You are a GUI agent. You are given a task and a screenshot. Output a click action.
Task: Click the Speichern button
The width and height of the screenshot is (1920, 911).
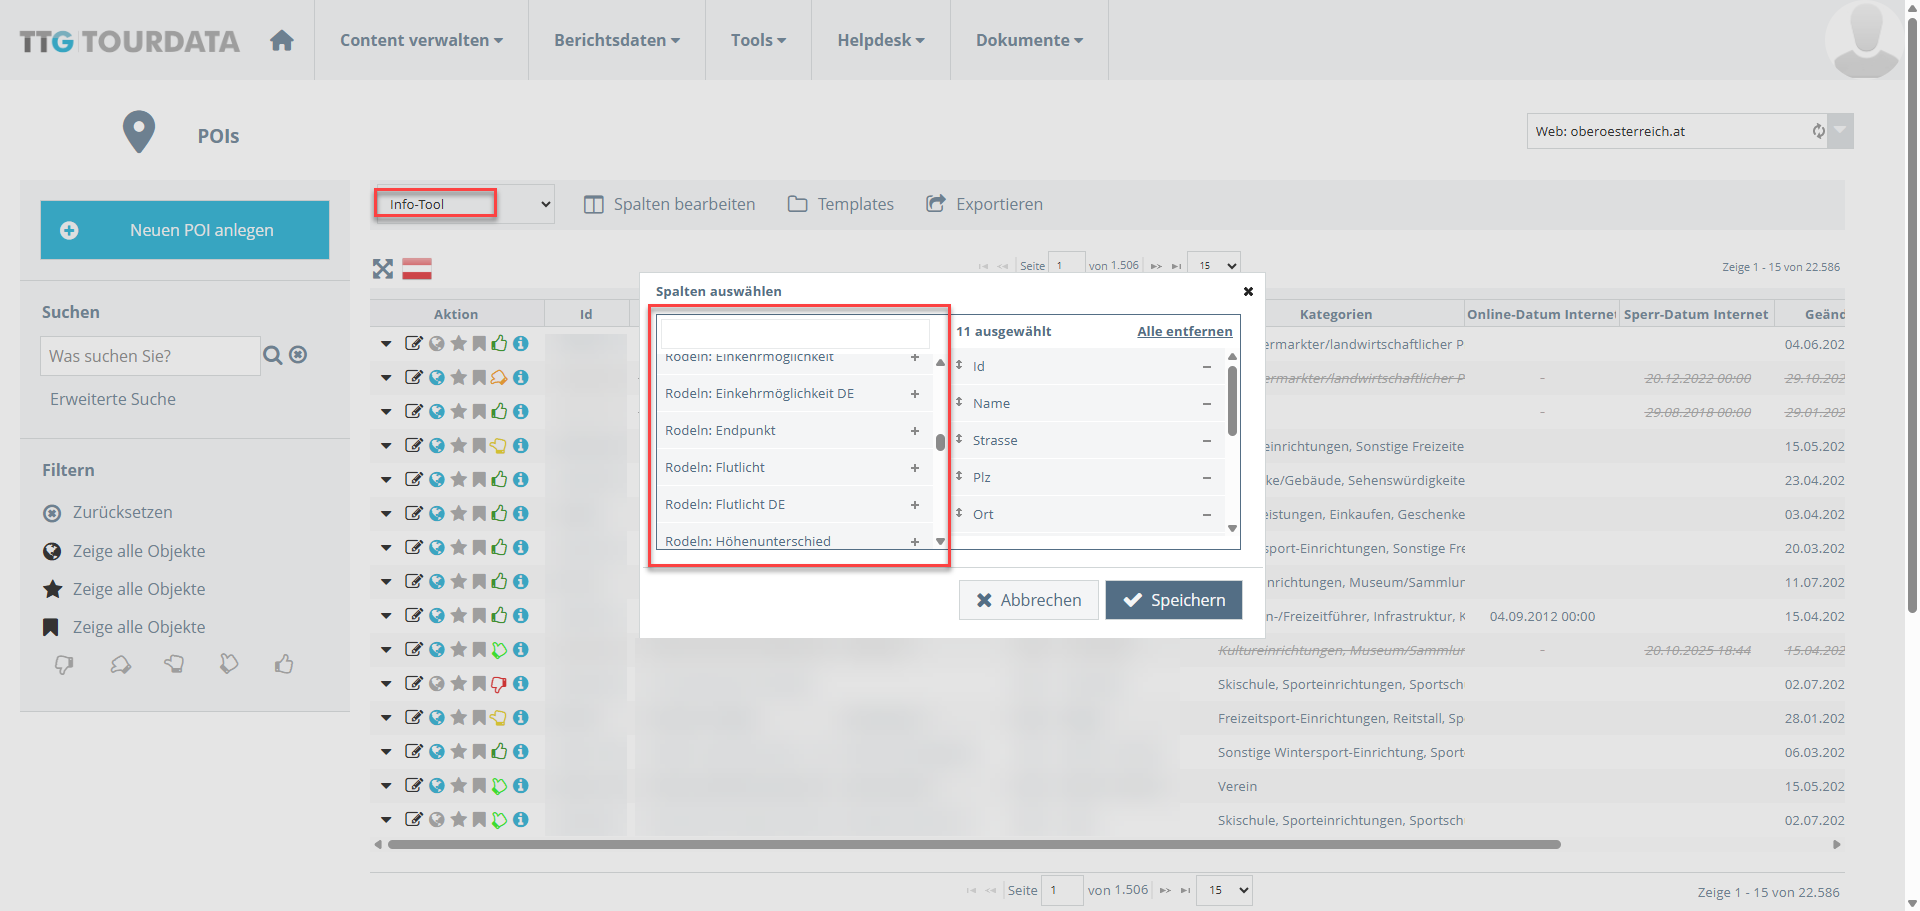[1174, 600]
